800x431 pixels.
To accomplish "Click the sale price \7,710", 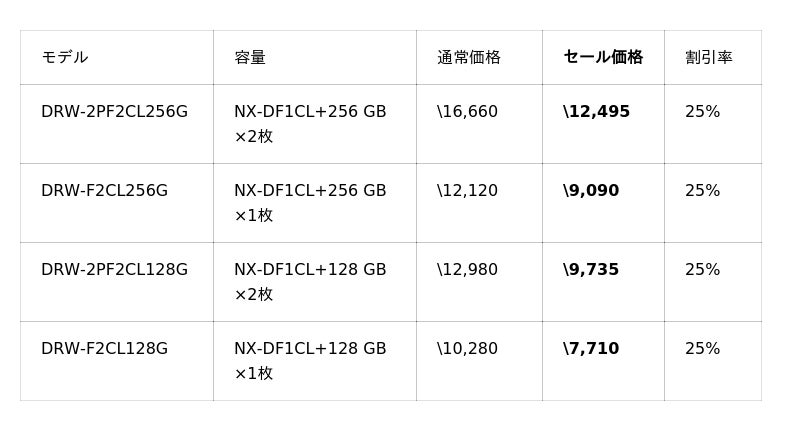I will (x=591, y=349).
